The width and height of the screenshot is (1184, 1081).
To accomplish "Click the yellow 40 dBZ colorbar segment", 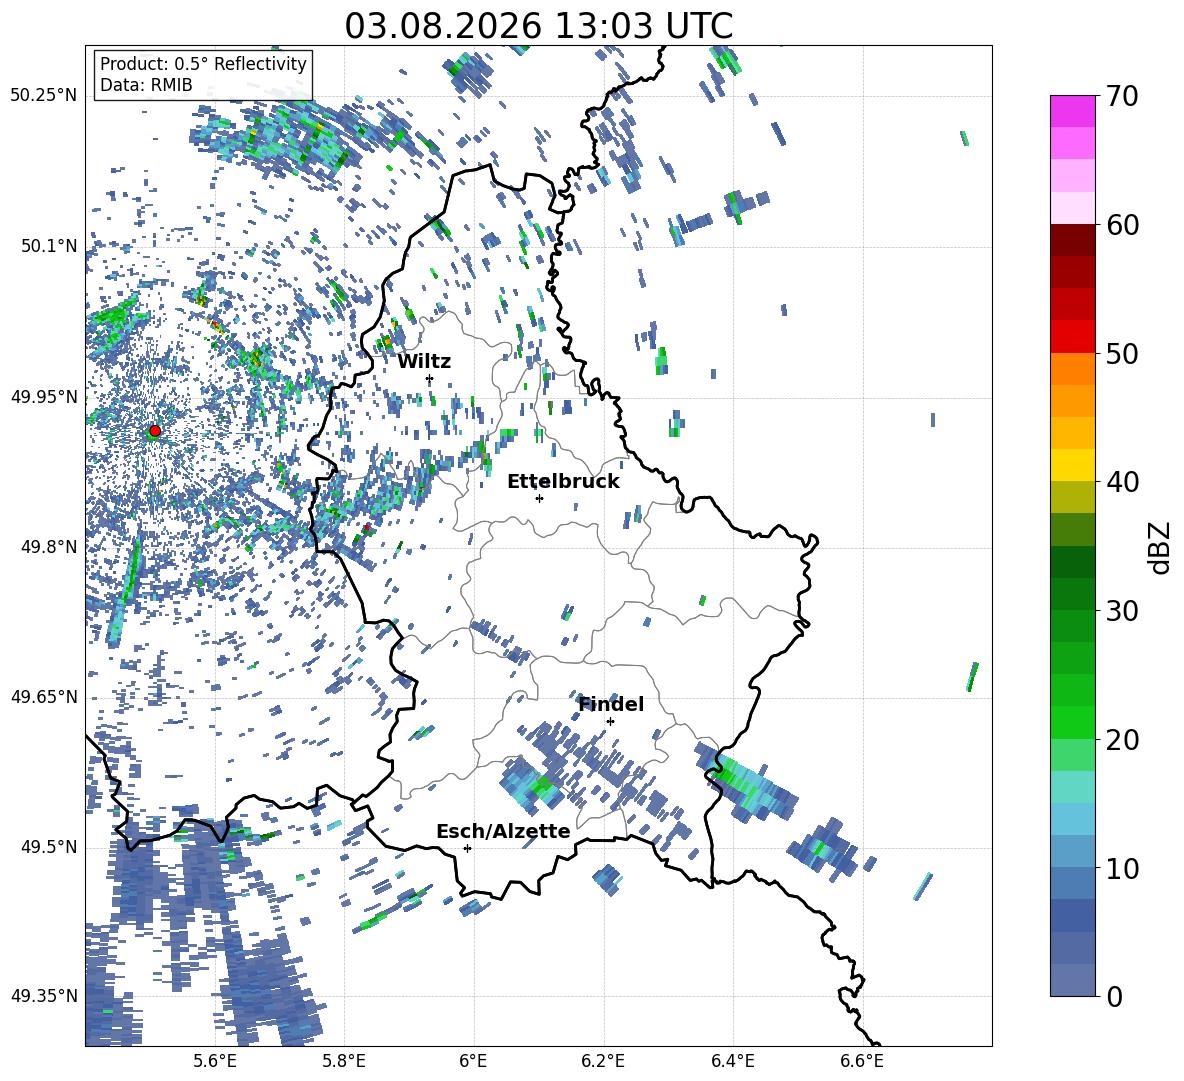I will (1072, 465).
